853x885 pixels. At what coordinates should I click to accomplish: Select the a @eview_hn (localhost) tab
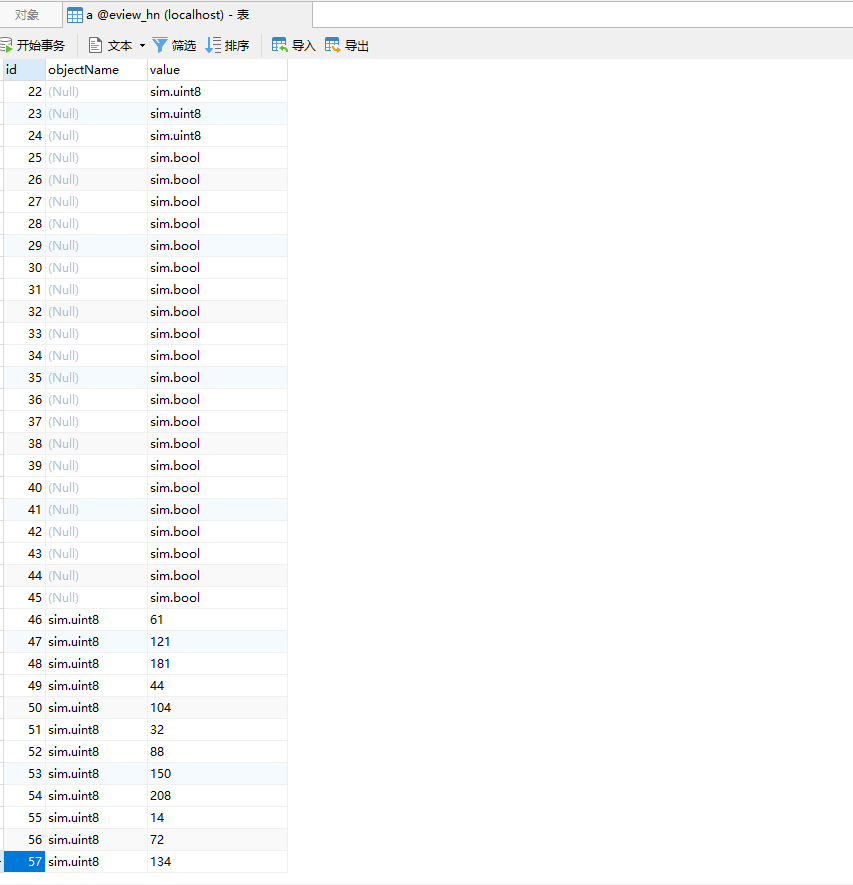187,15
